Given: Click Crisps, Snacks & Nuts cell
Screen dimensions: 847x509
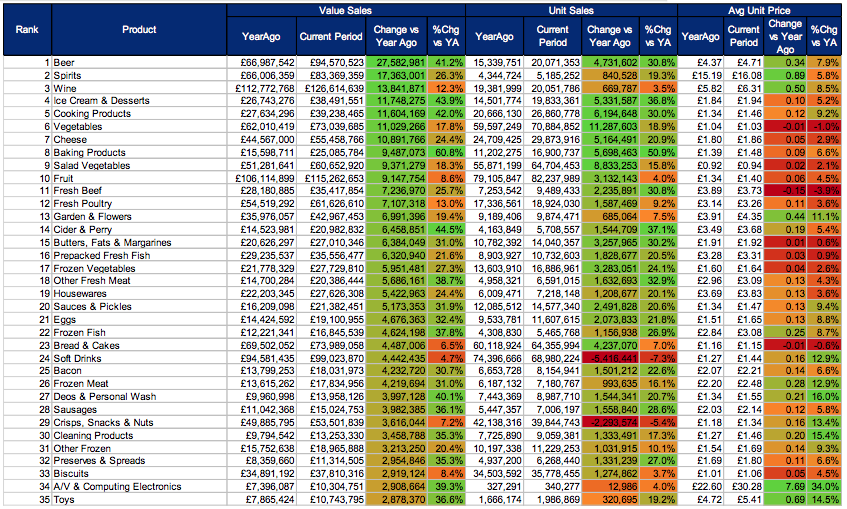Looking at the screenshot, I should click(x=139, y=423).
